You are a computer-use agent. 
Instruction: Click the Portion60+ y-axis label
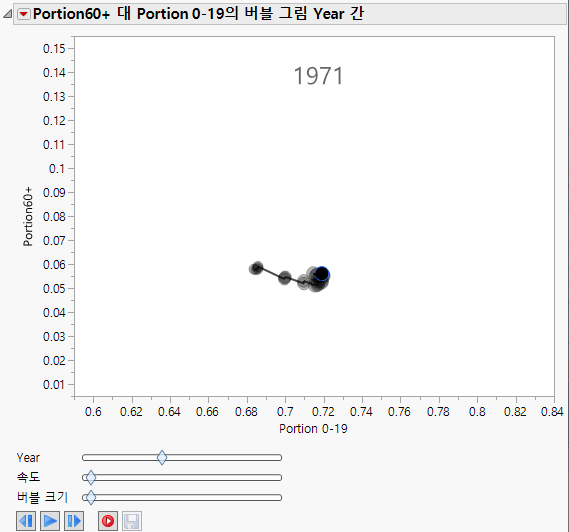[28, 217]
